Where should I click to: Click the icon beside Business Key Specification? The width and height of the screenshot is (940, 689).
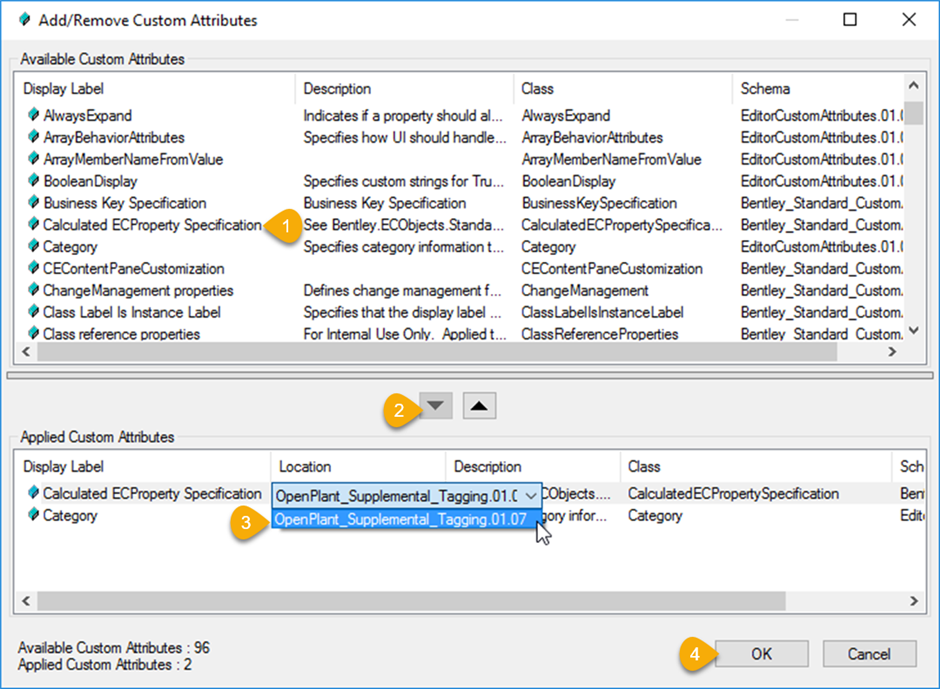[32, 203]
